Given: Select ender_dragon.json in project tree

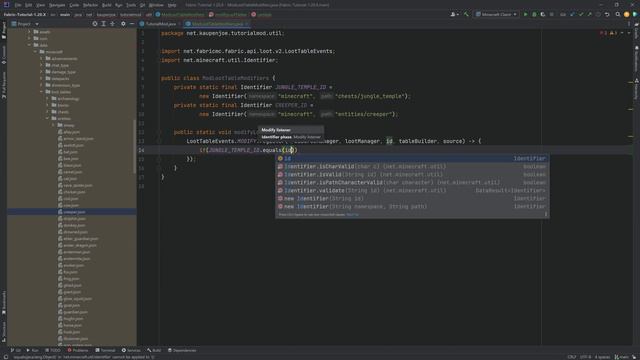Looking at the screenshot, I should click(77, 245).
